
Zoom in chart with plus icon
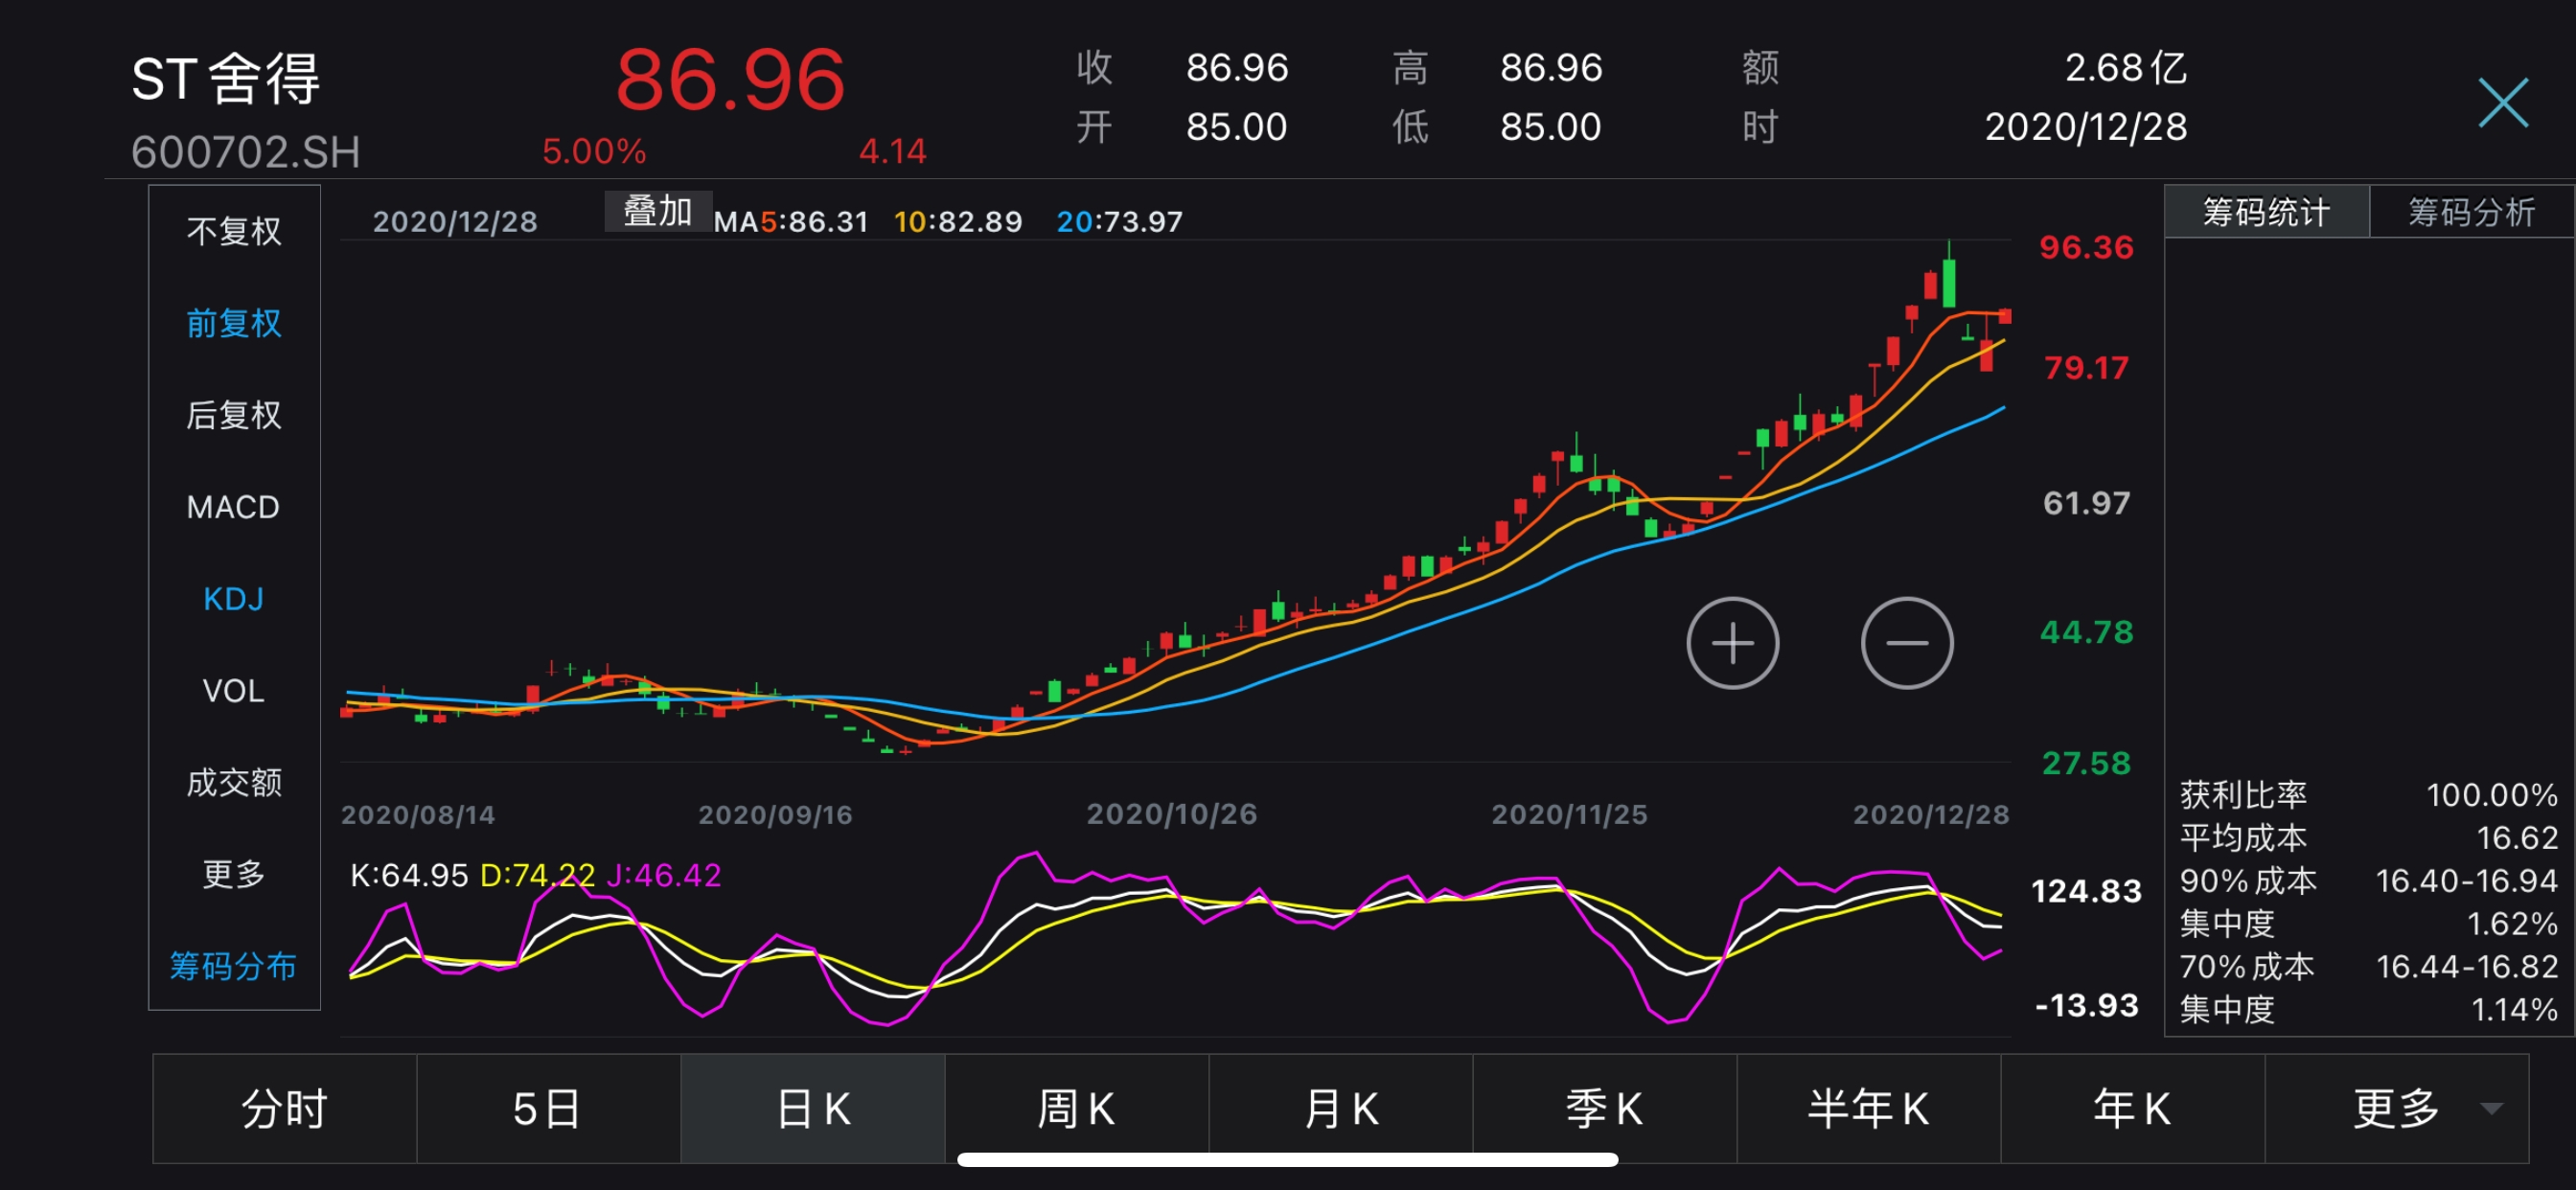[1732, 643]
